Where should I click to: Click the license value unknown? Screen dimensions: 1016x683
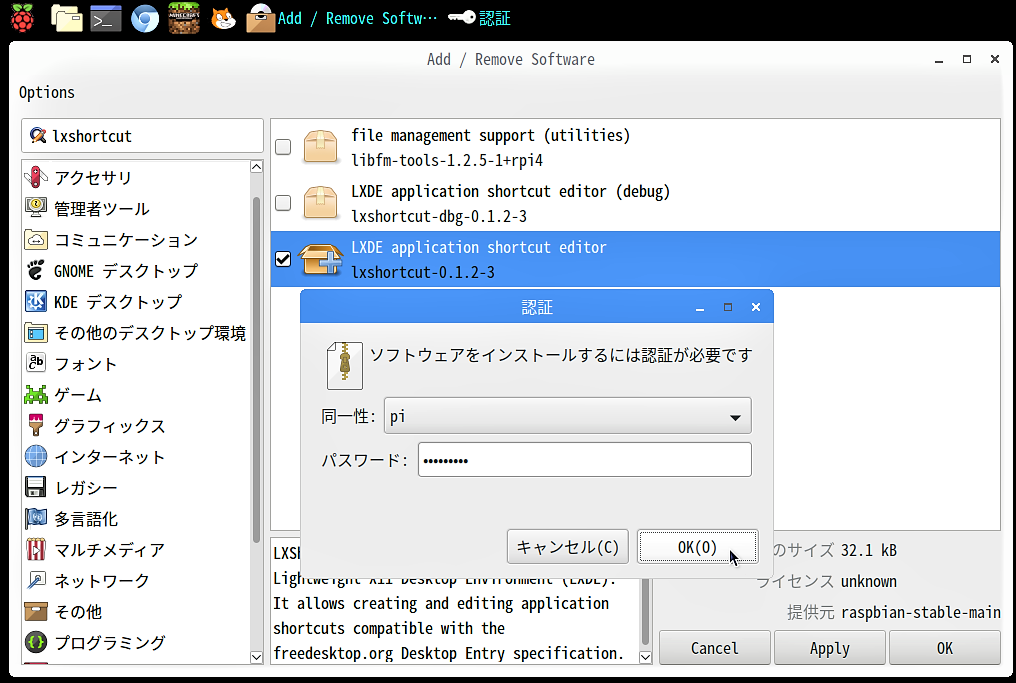[x=869, y=581]
